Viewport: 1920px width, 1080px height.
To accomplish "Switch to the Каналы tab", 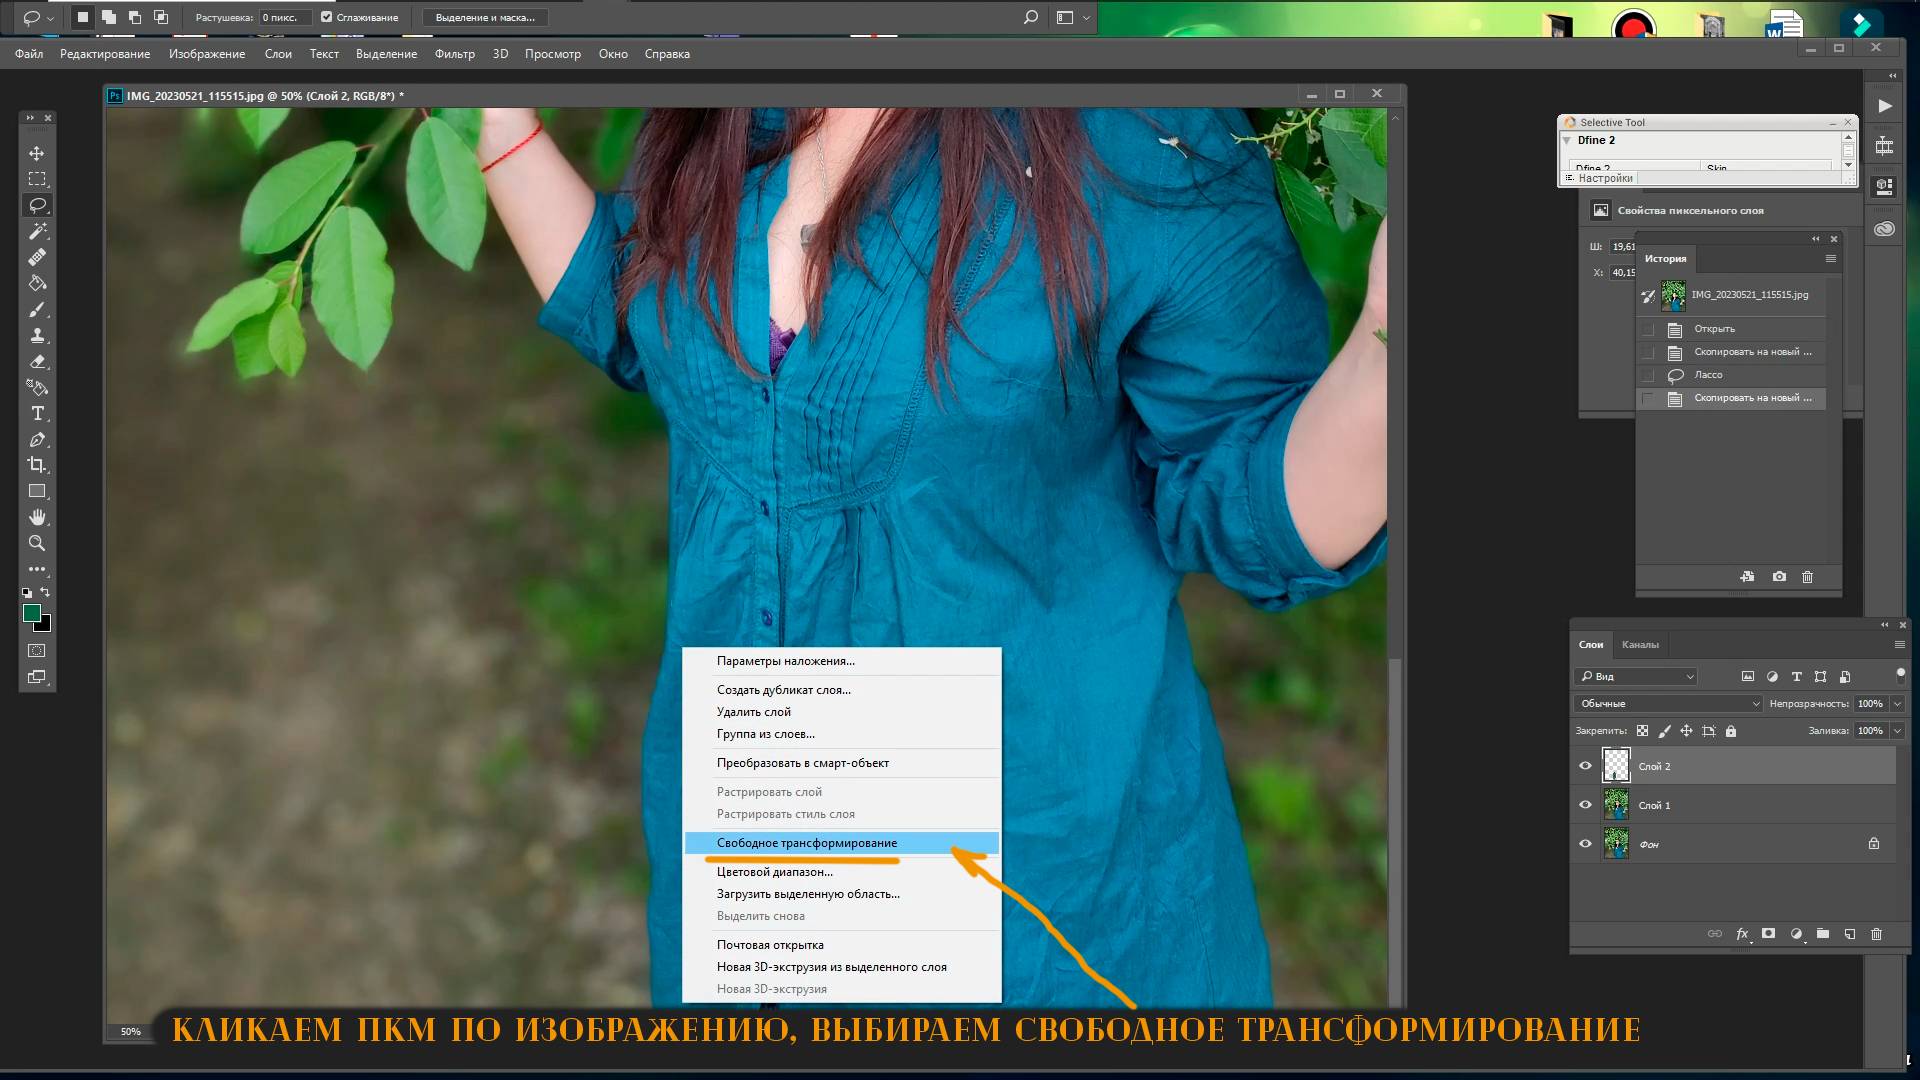I will (1640, 645).
